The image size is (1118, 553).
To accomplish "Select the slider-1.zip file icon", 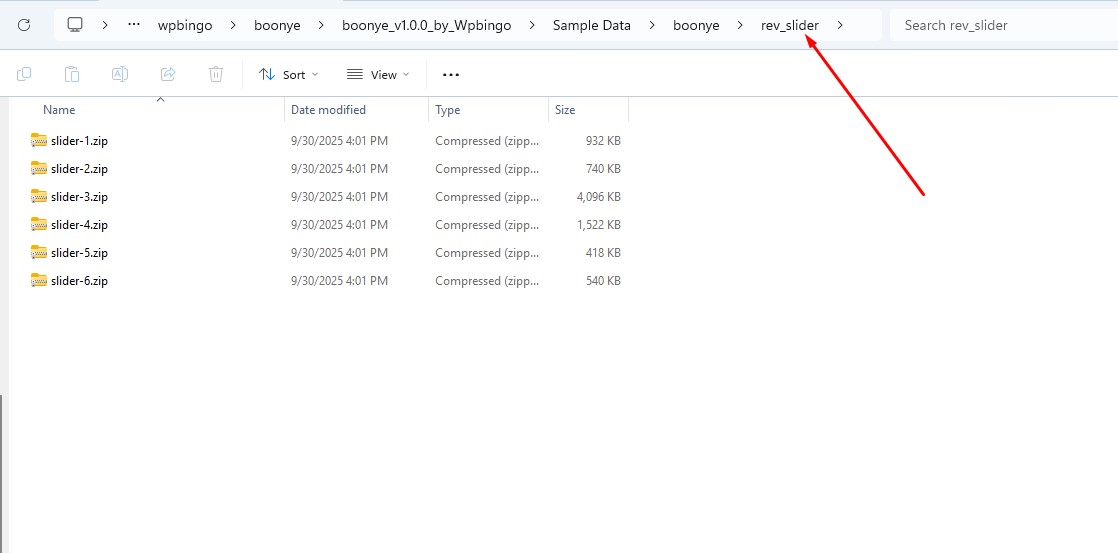I will 39,141.
